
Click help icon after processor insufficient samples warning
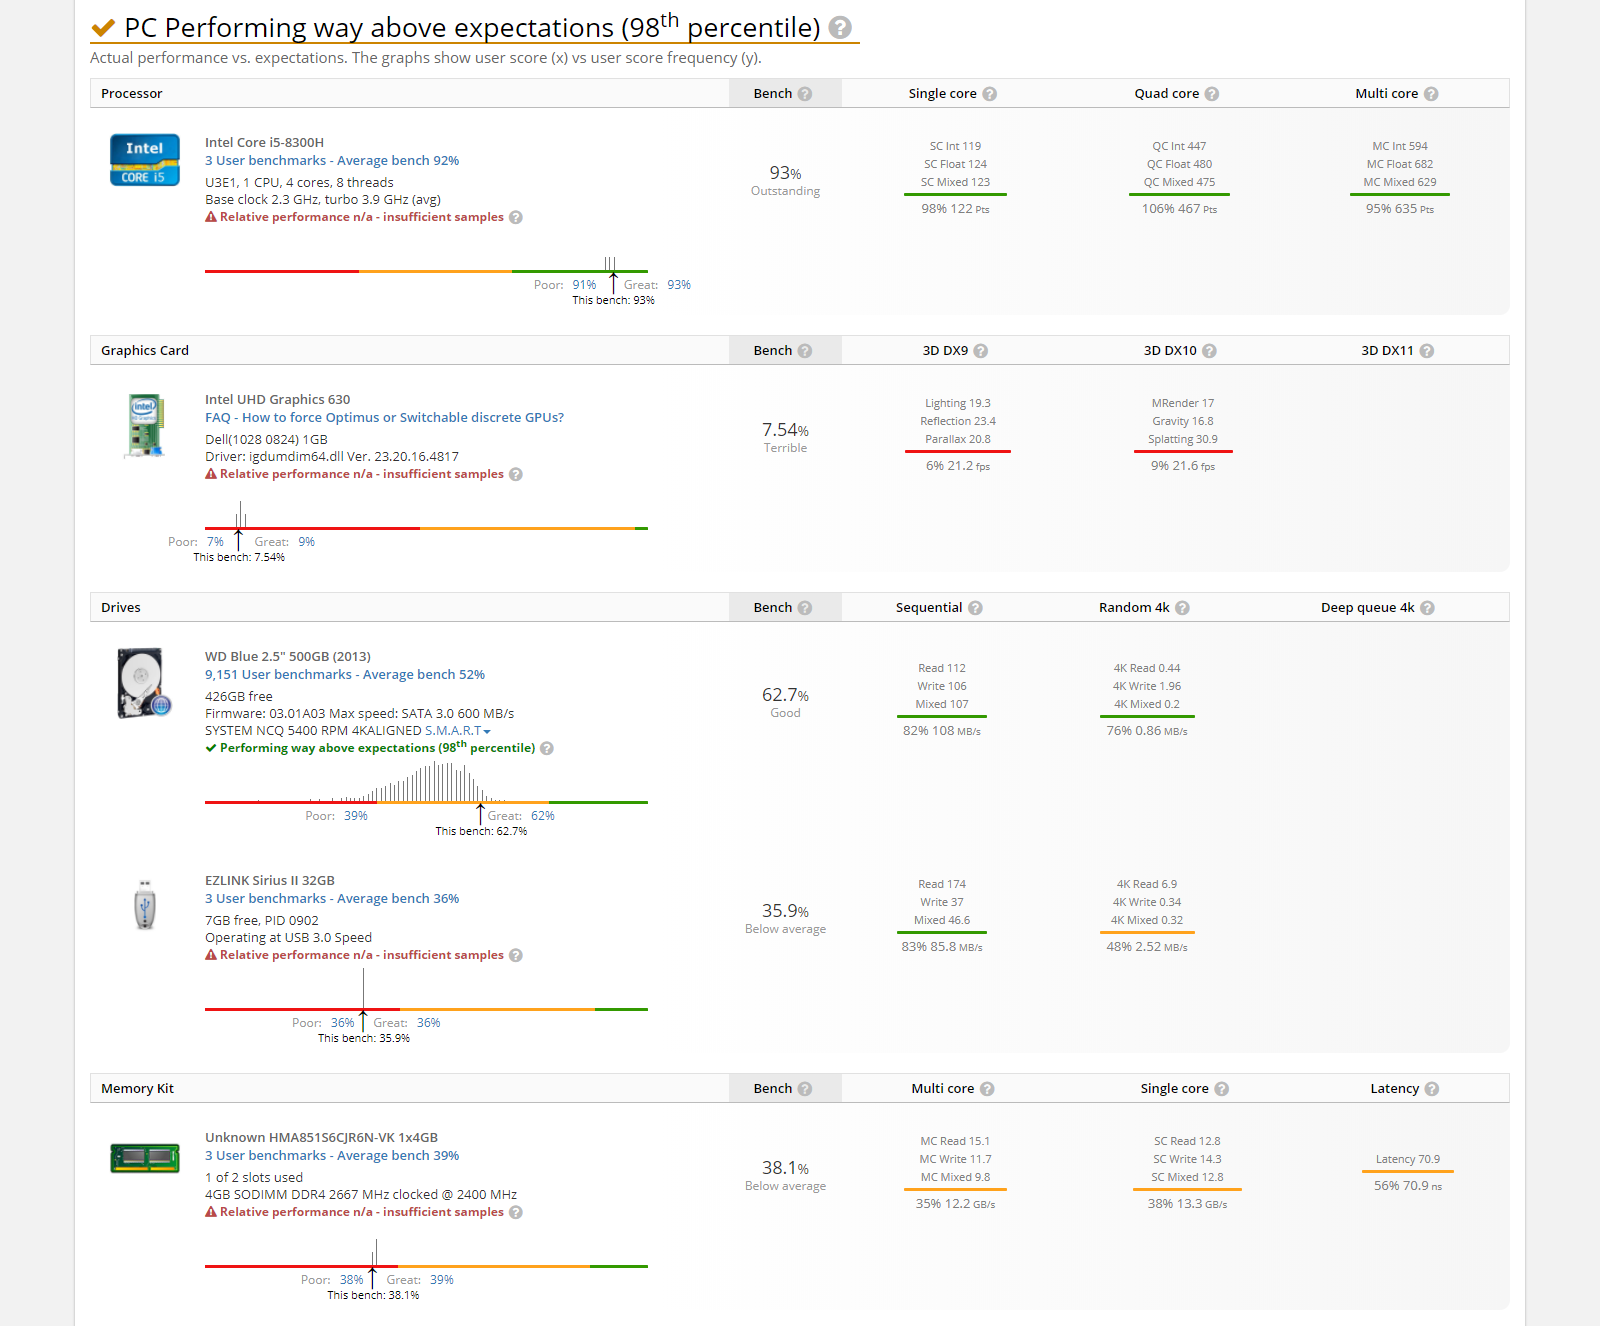[516, 217]
